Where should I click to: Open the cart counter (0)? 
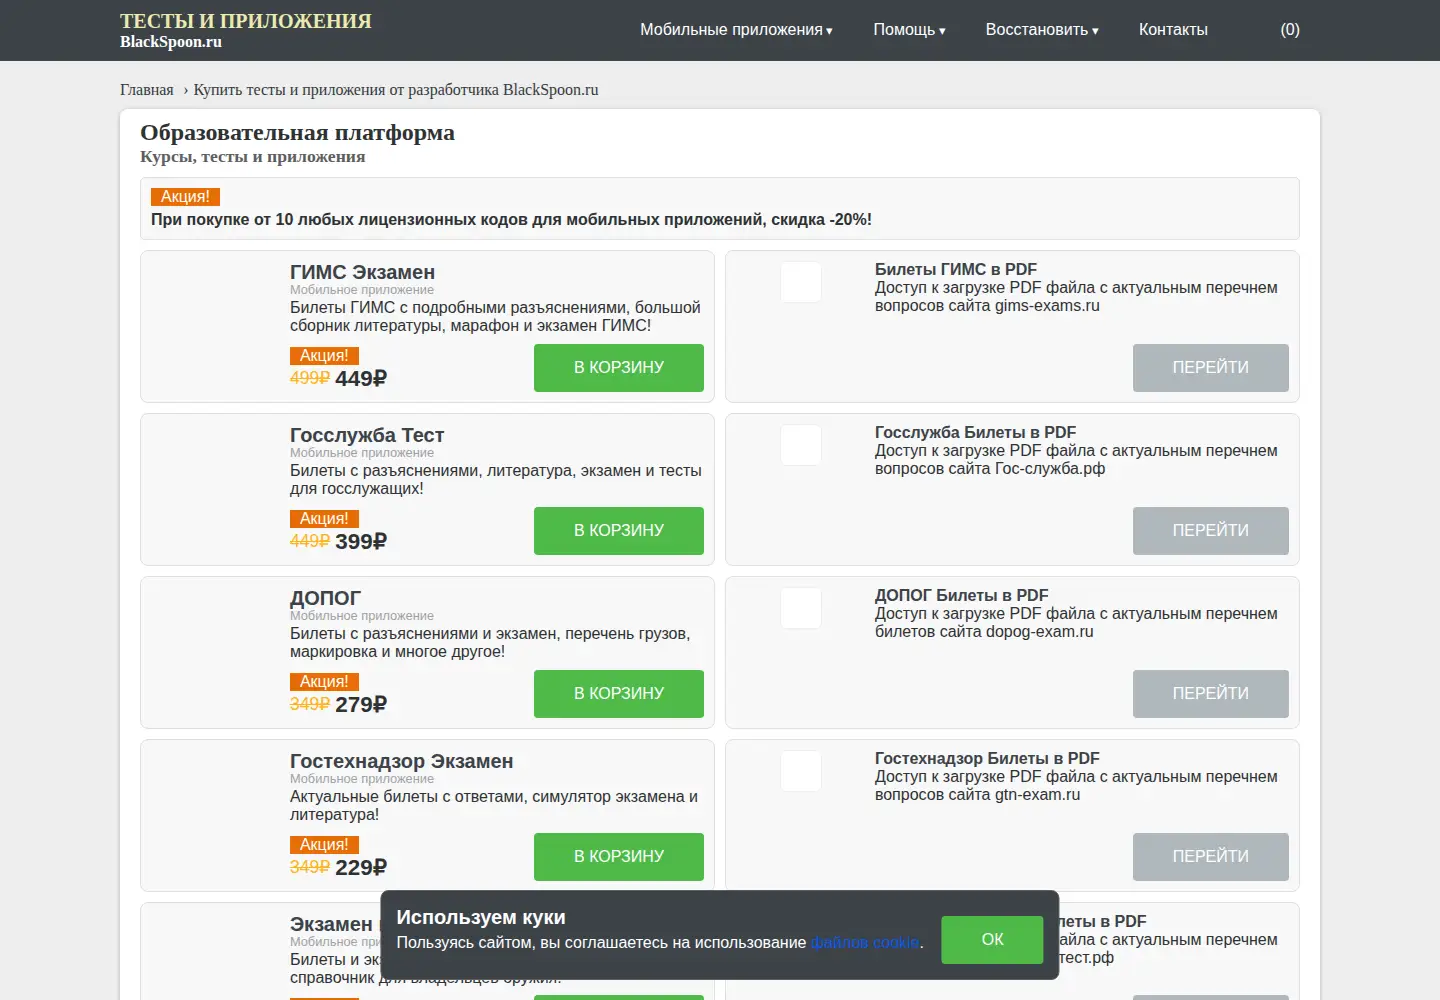point(1290,30)
